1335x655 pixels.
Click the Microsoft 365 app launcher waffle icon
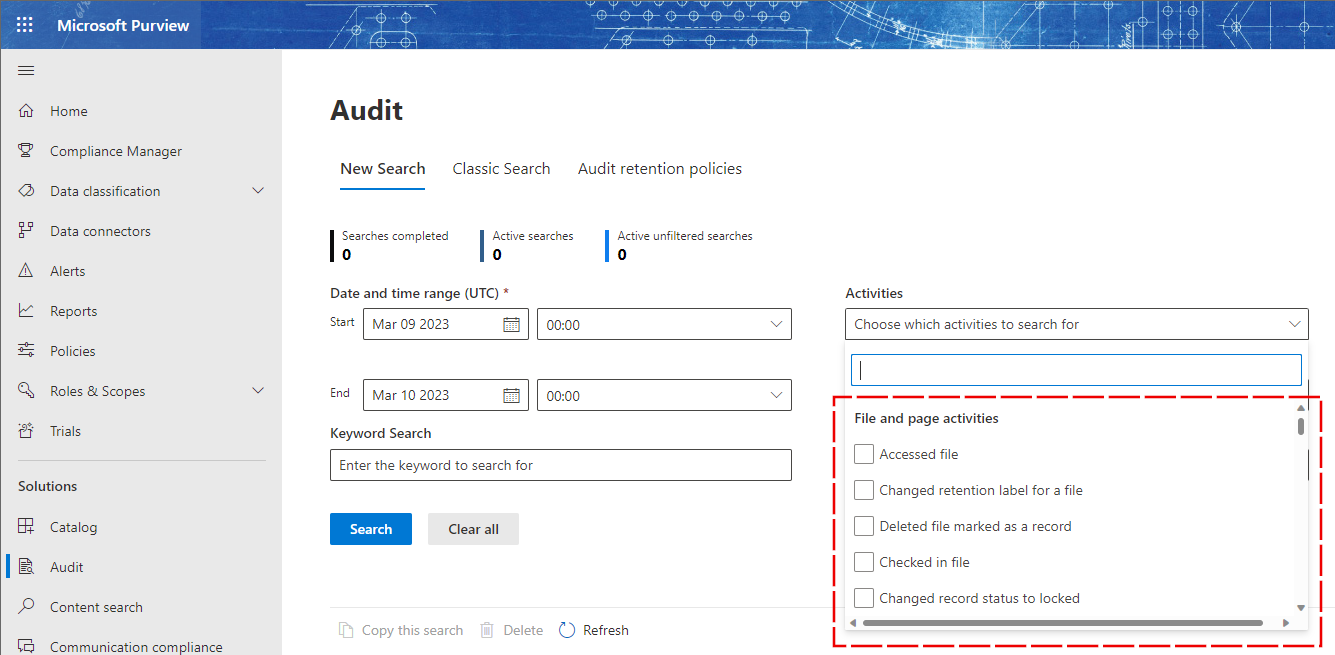24,24
